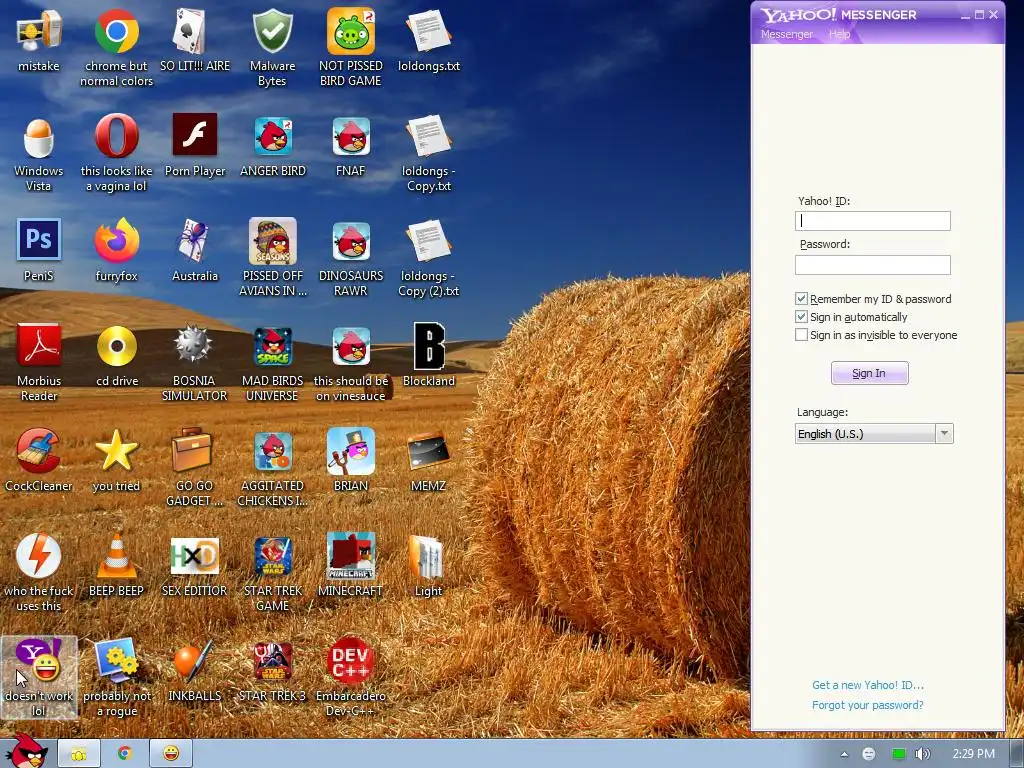
Task: Open the 'GO GO GADGET...' briefcase icon
Action: coord(192,449)
